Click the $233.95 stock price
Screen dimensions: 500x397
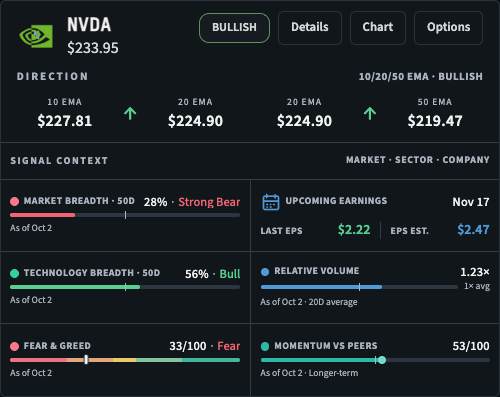[x=93, y=48]
